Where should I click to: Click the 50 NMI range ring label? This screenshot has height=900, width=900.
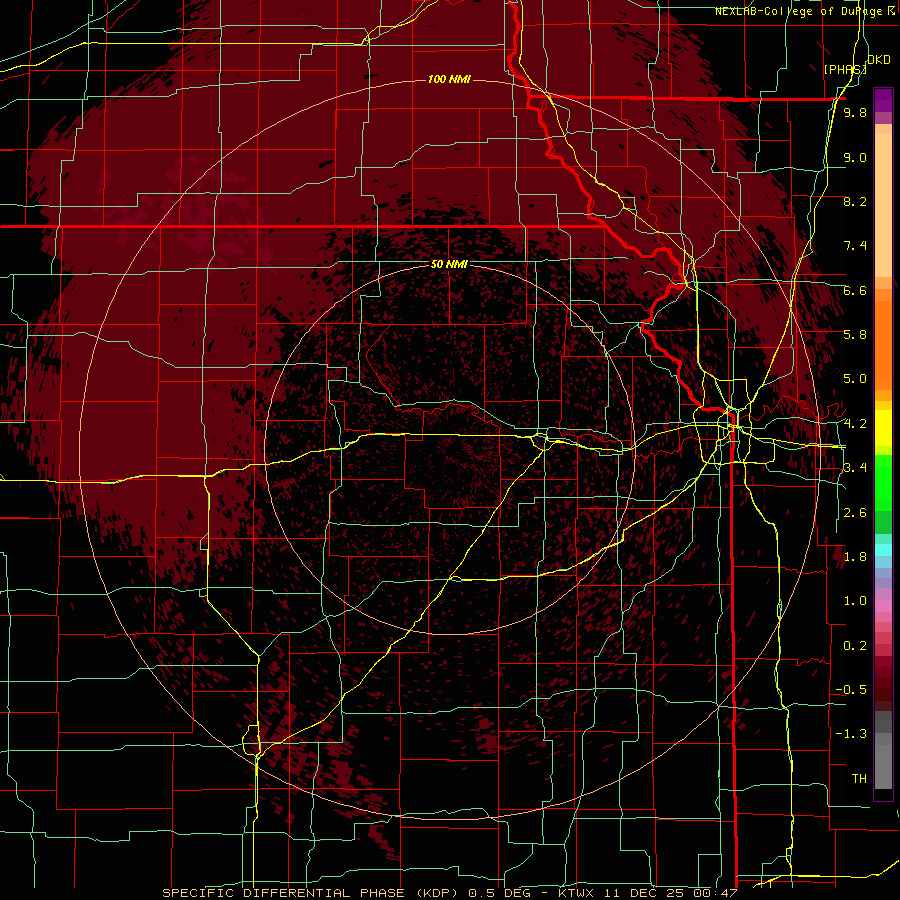449,264
